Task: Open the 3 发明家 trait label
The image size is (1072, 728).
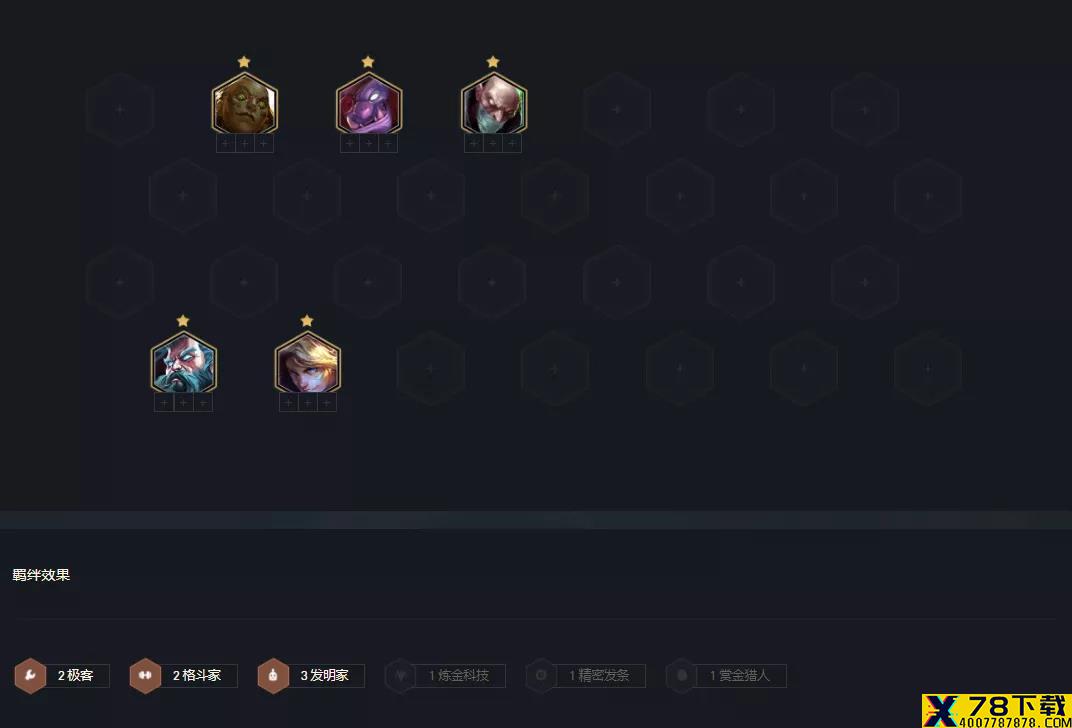Action: pyautogui.click(x=325, y=675)
